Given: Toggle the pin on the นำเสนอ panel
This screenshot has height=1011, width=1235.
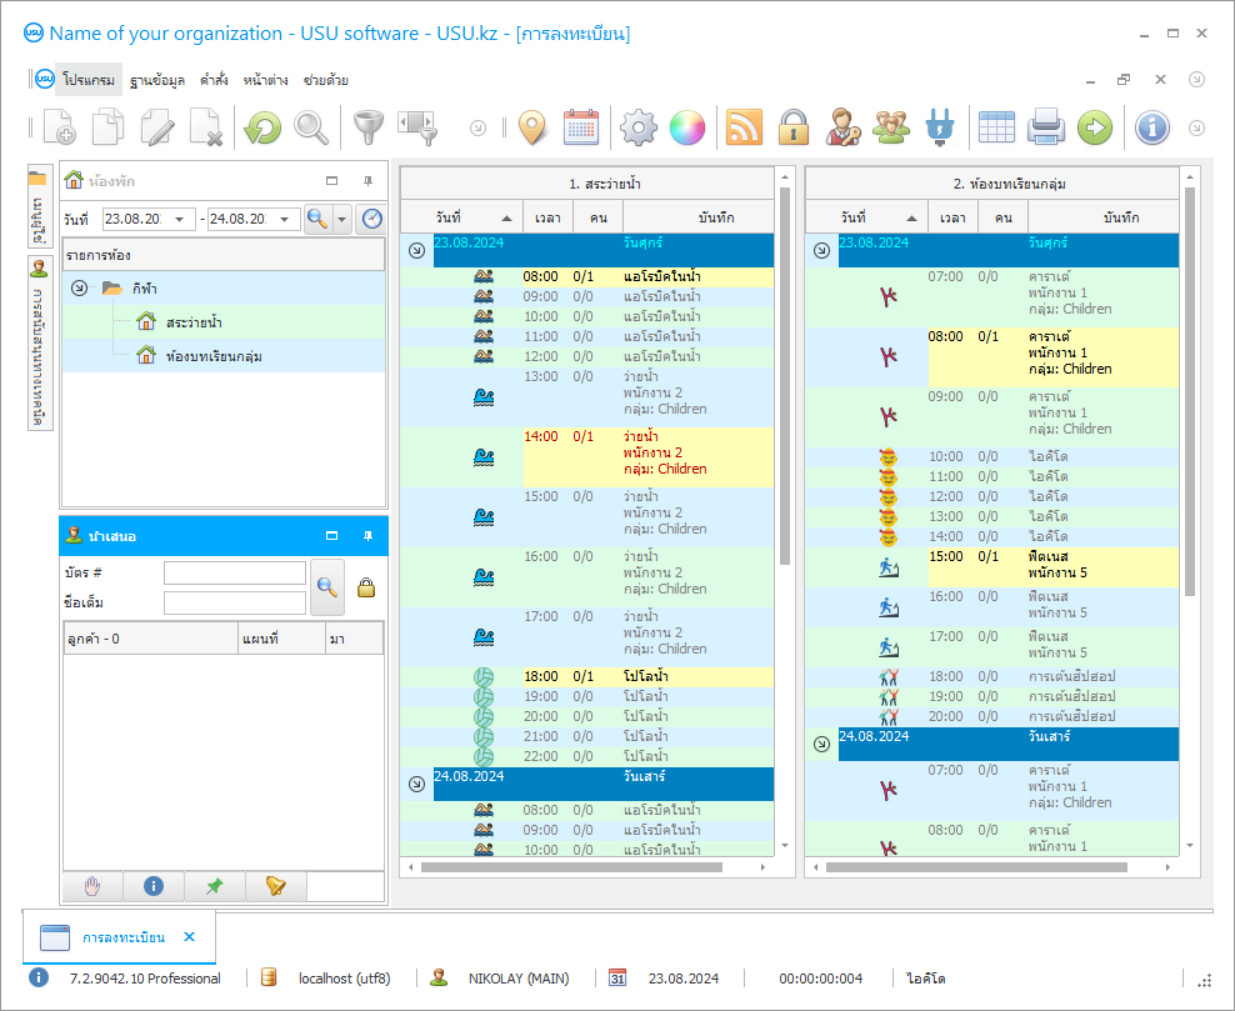Looking at the screenshot, I should tap(367, 536).
